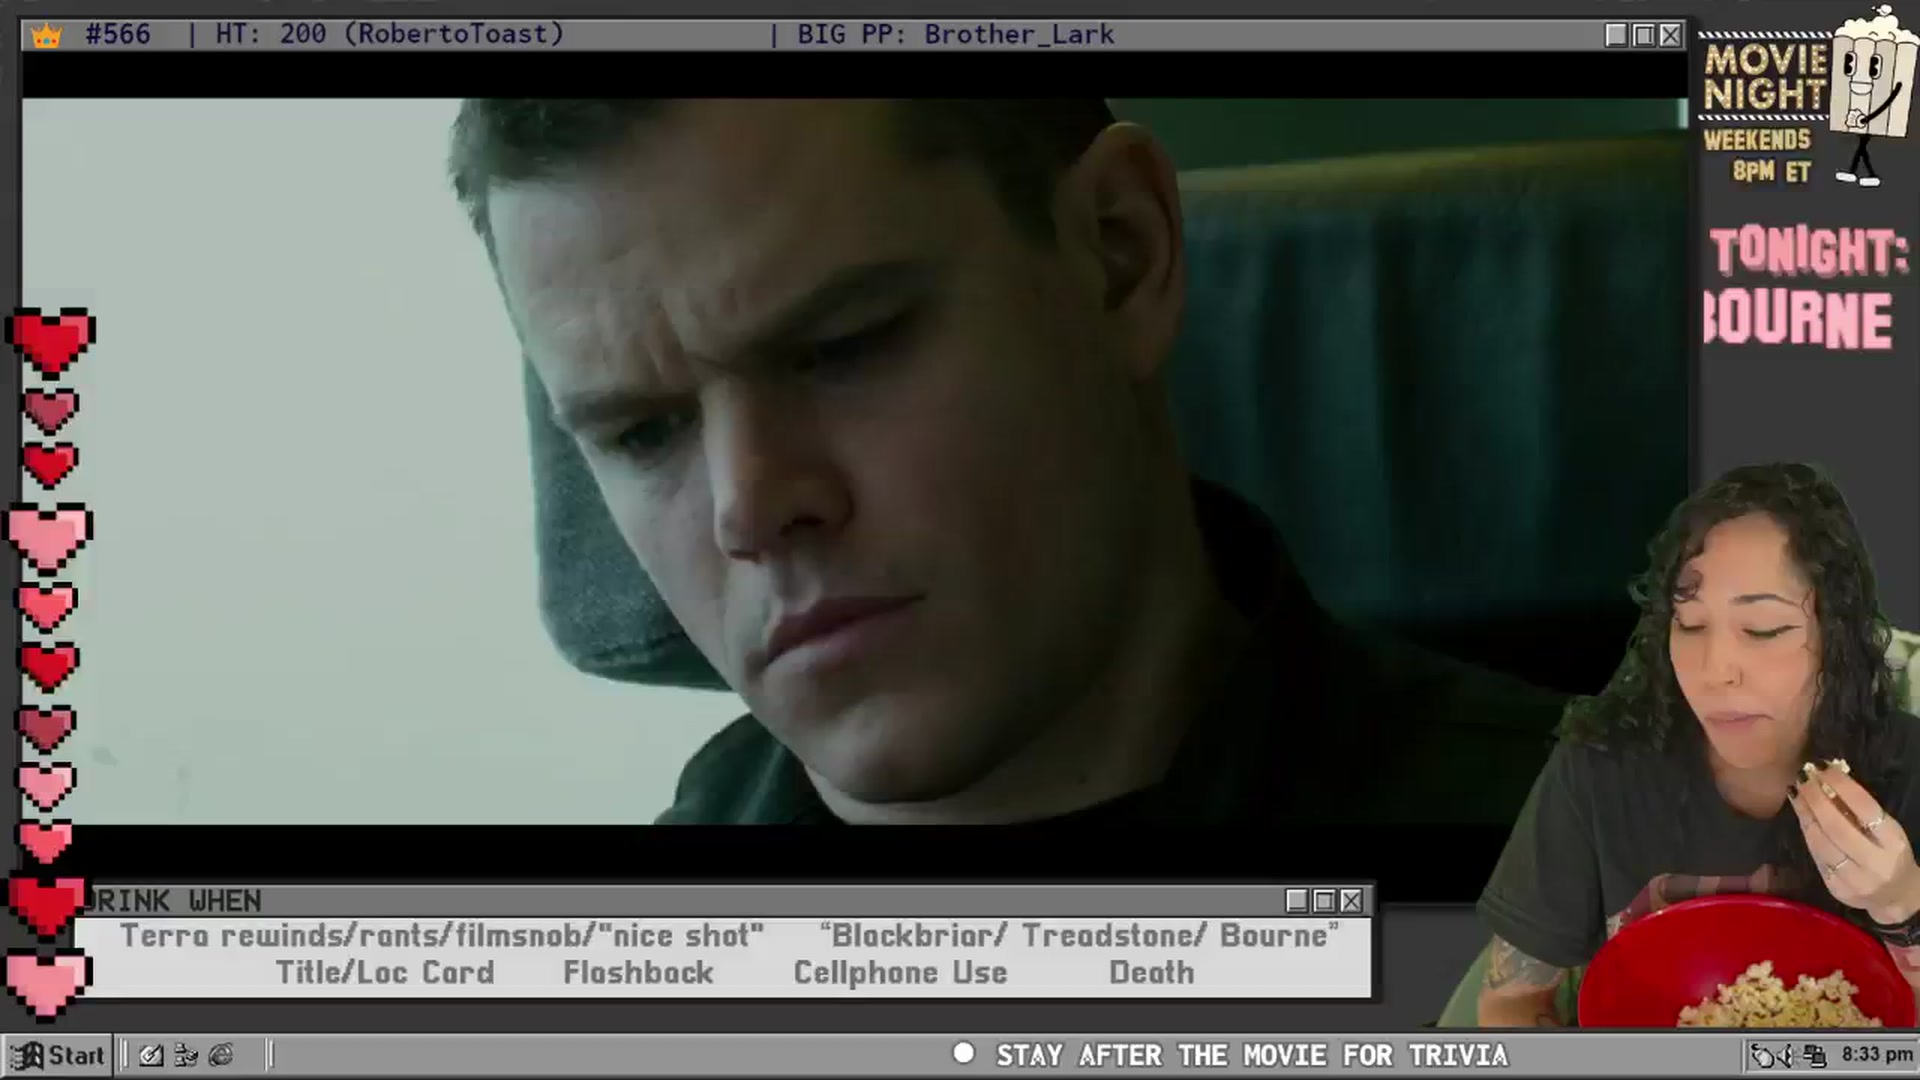The height and width of the screenshot is (1080, 1920).
Task: Click the white dot before the trivia notice
Action: click(x=964, y=1053)
